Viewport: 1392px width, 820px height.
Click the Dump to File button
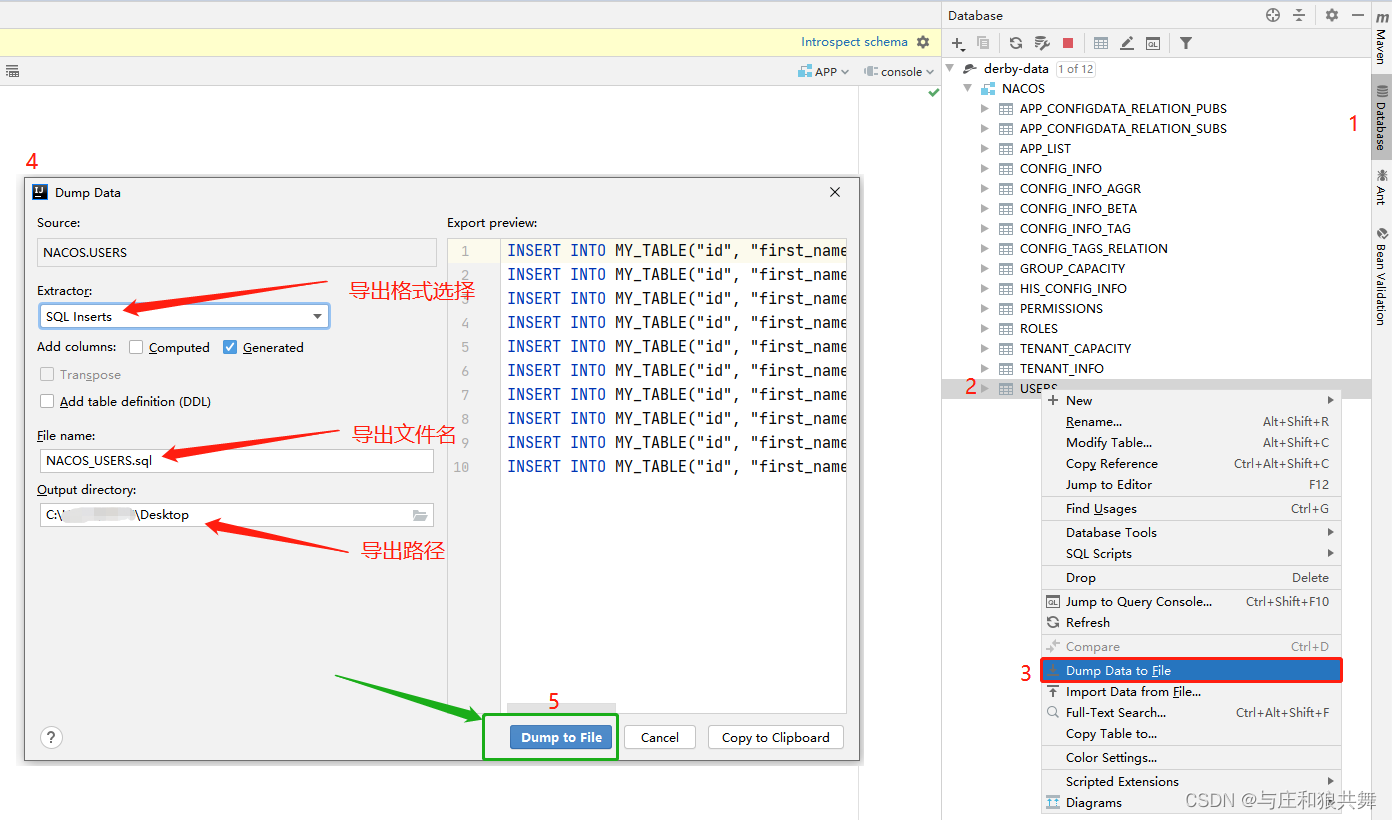[x=560, y=737]
